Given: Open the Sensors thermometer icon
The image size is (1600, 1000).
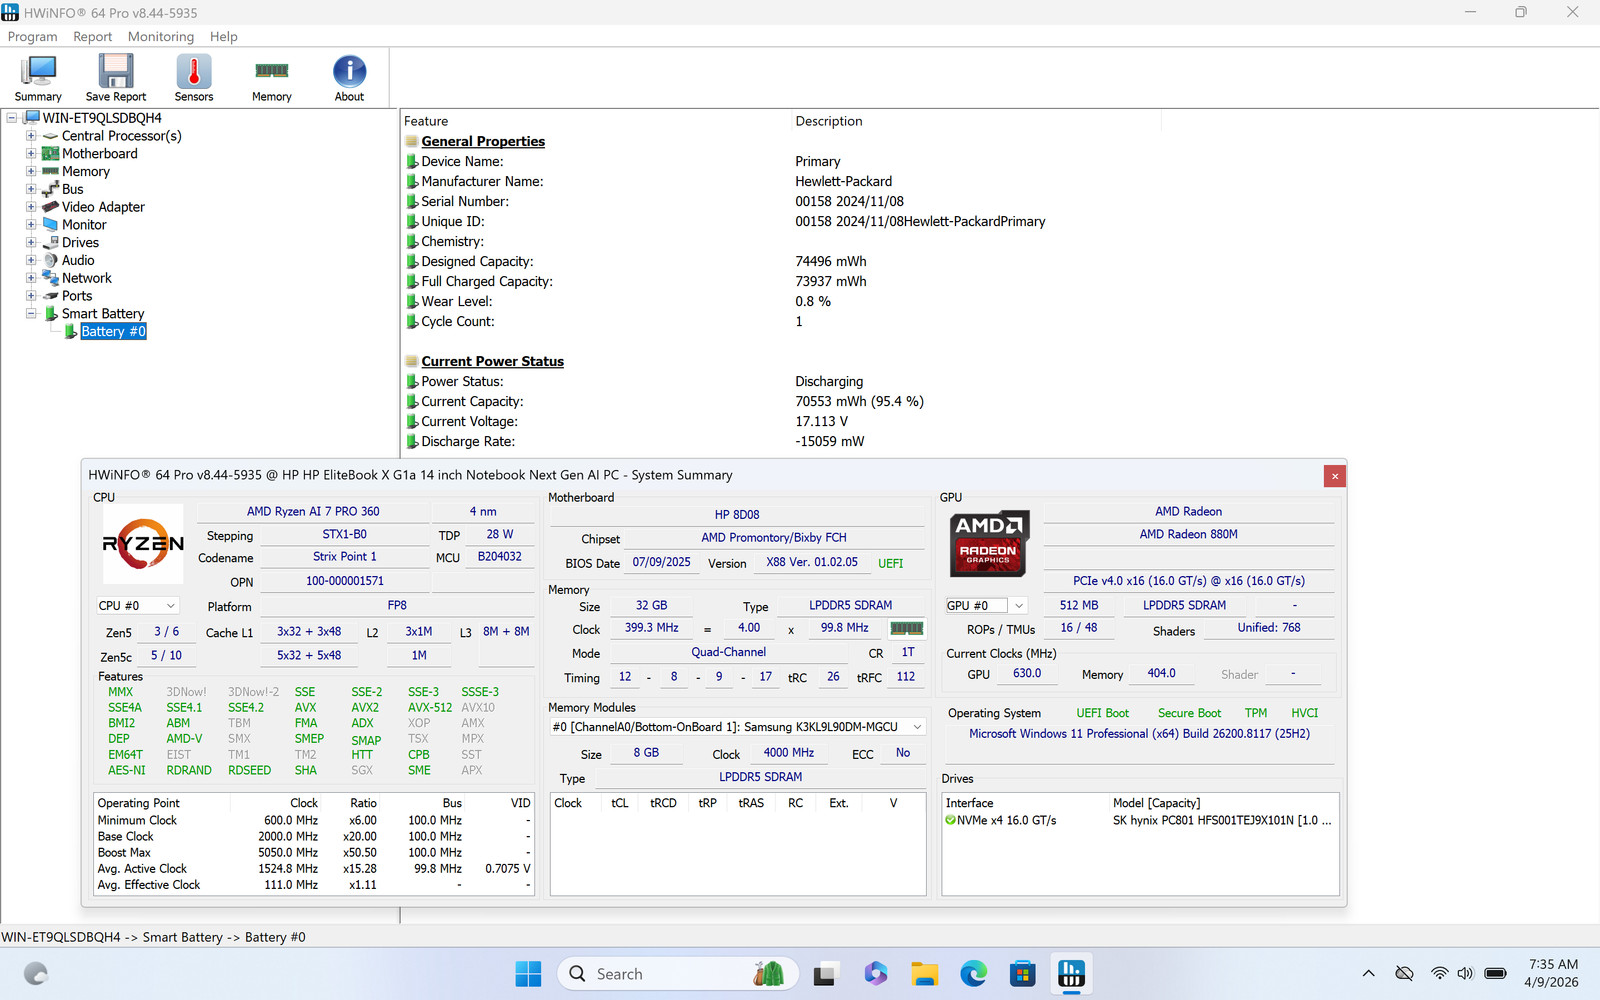Looking at the screenshot, I should (x=194, y=78).
